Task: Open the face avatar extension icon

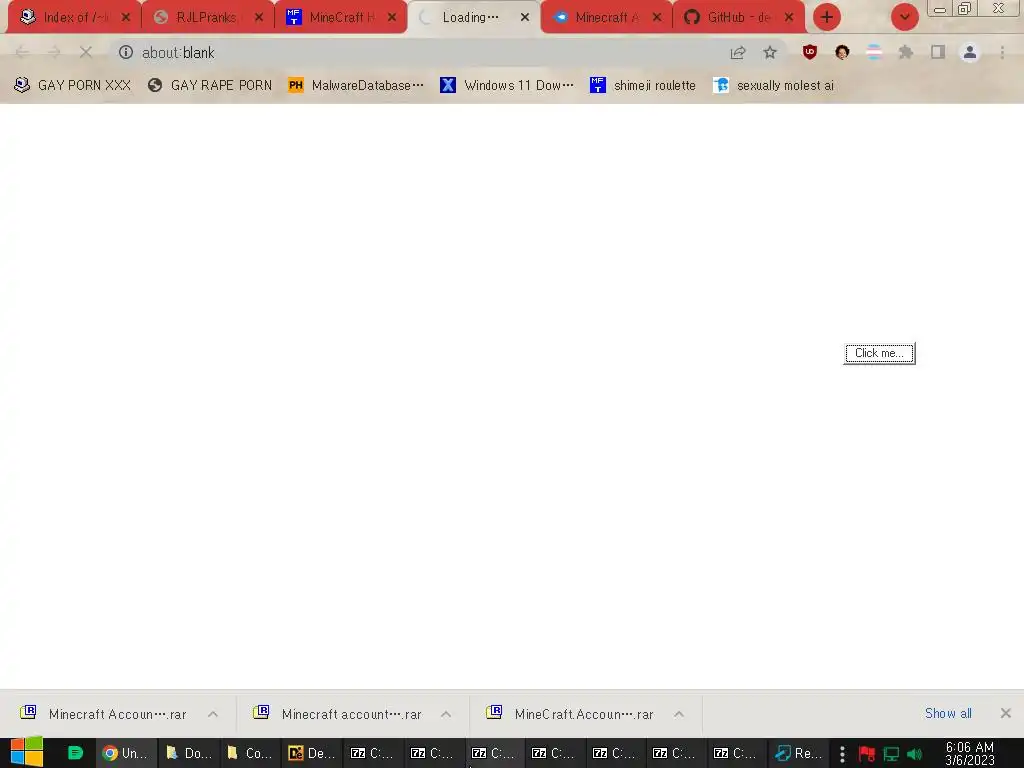Action: [842, 52]
